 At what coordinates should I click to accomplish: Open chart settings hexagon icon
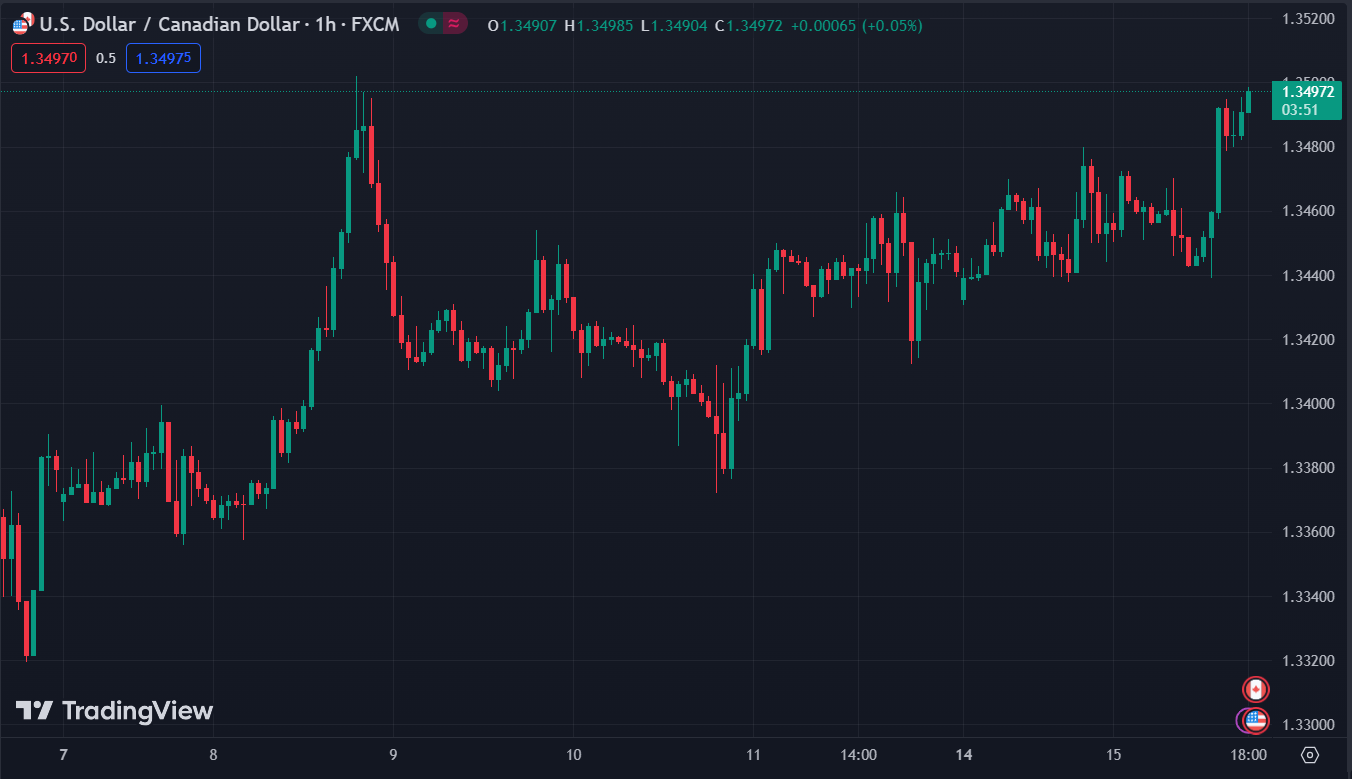point(1311,754)
